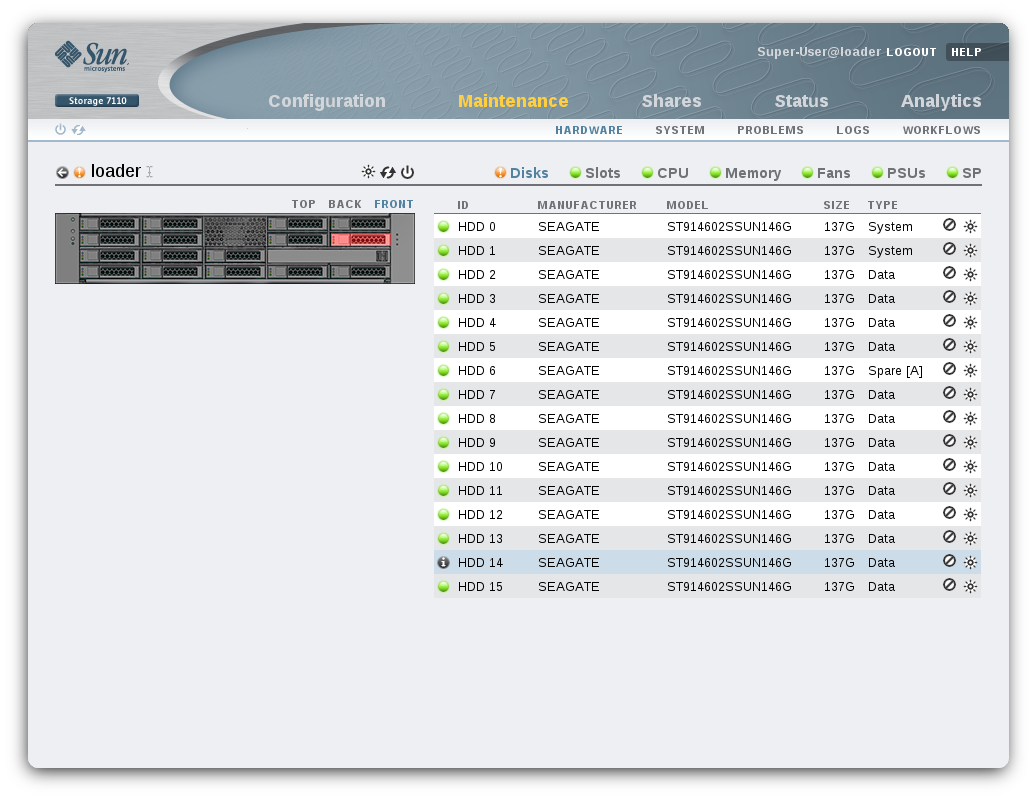1034x799 pixels.
Task: Click the offline icon for HDD 11
Action: [949, 489]
